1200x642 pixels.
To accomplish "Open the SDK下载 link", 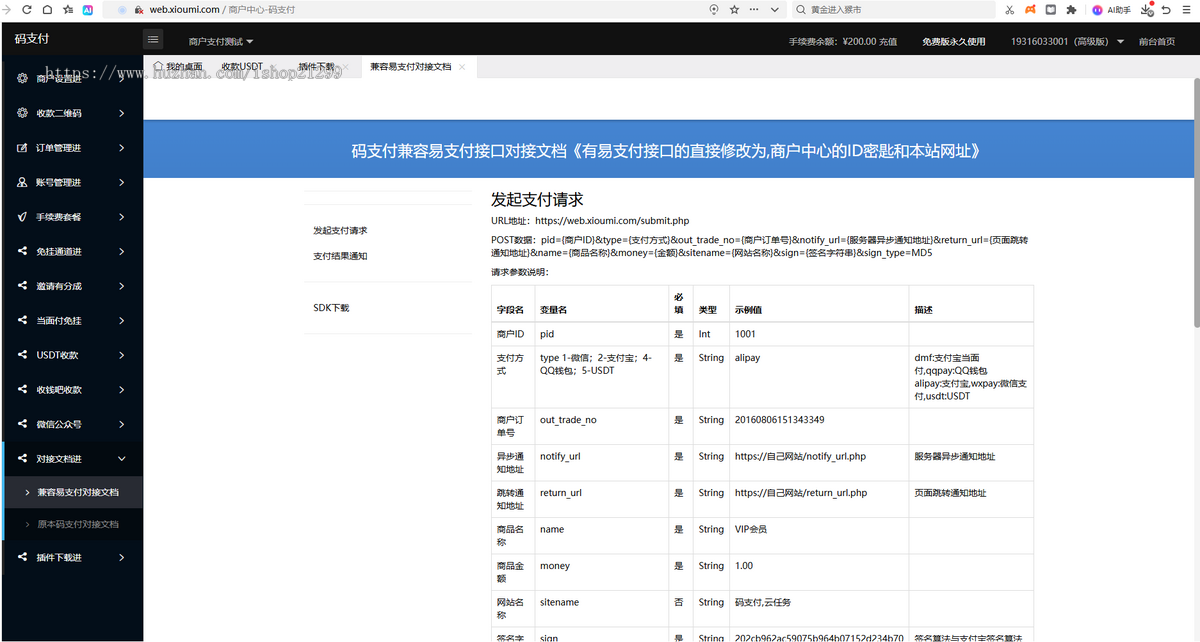I will 331,308.
